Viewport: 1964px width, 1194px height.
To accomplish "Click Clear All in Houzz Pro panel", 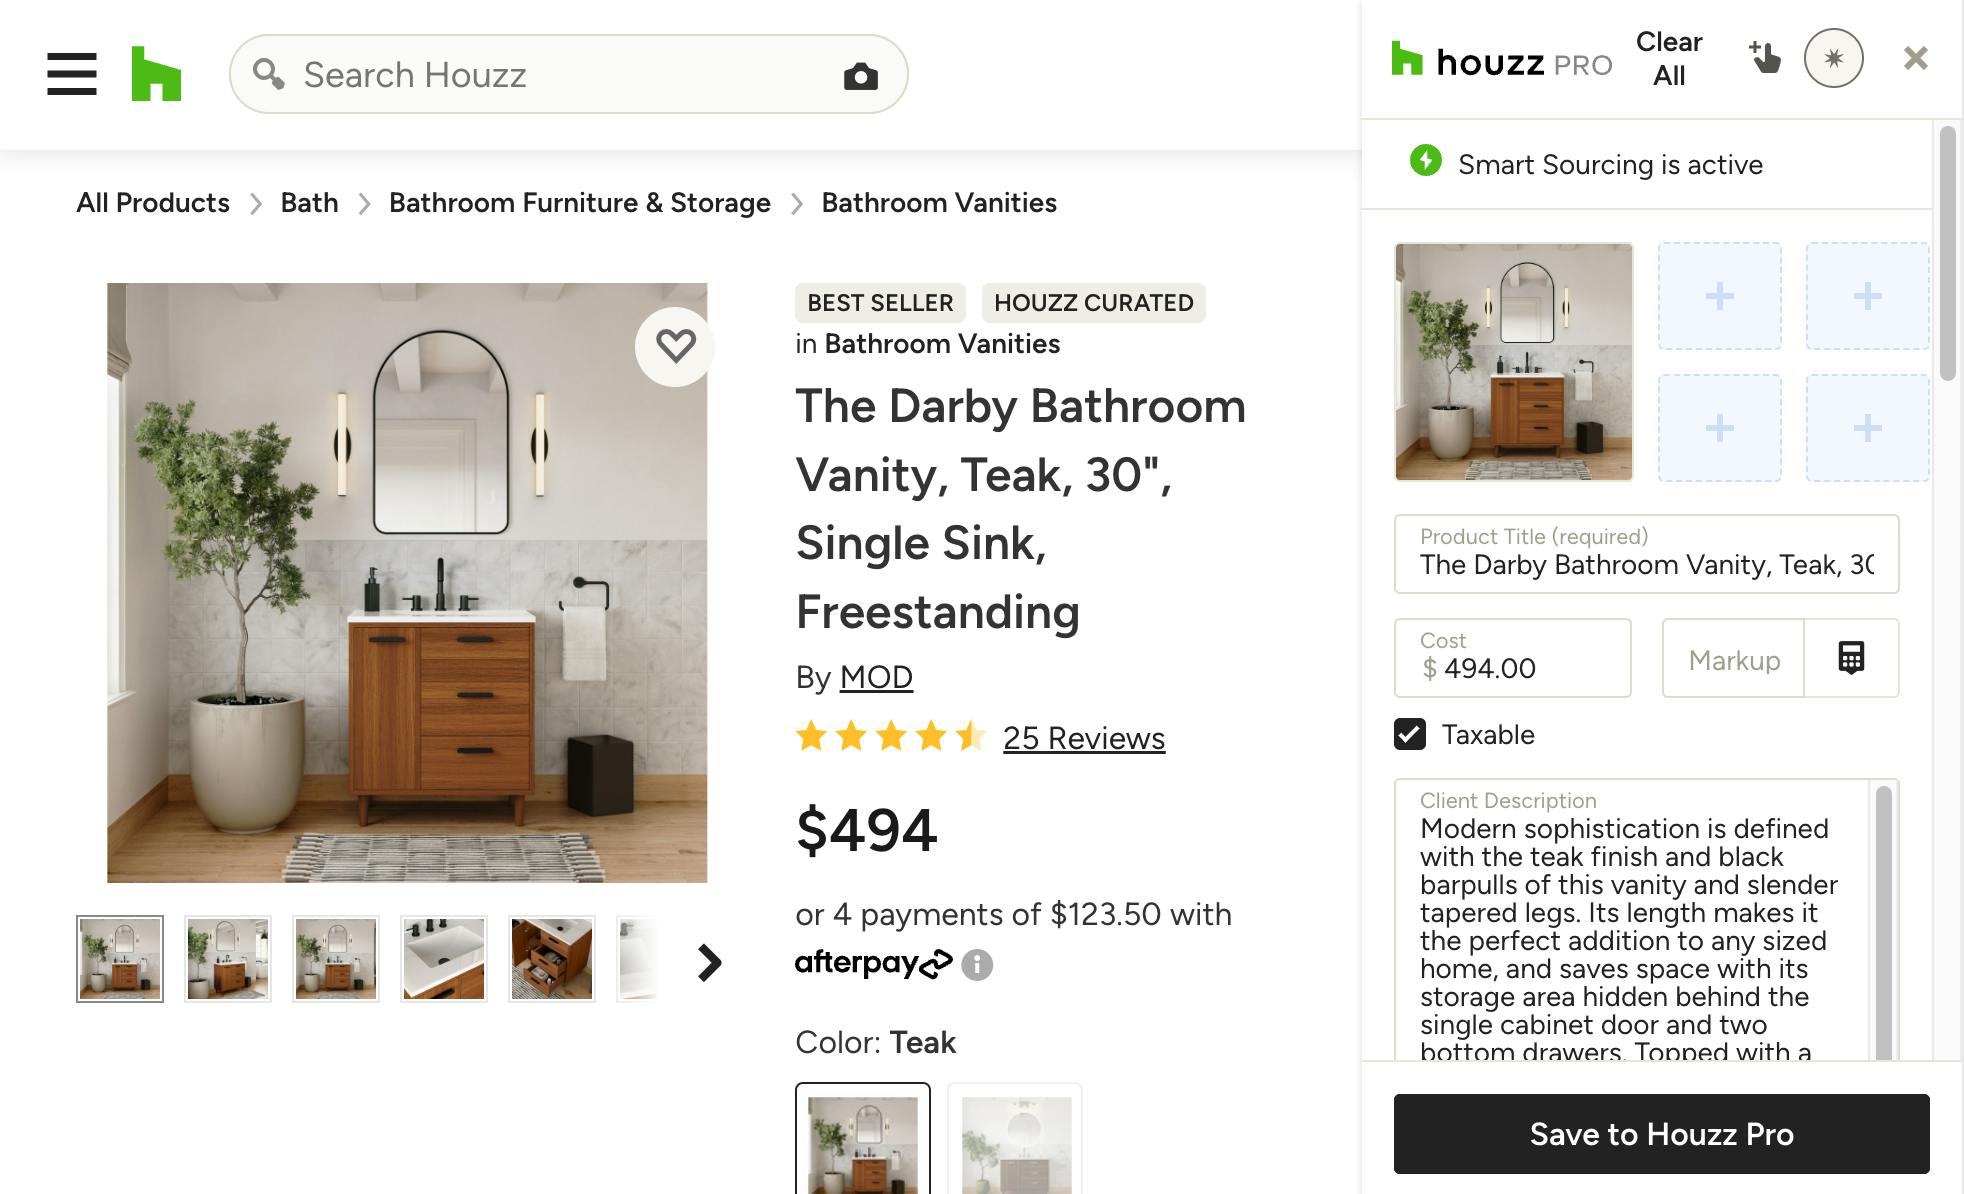I will [1669, 58].
